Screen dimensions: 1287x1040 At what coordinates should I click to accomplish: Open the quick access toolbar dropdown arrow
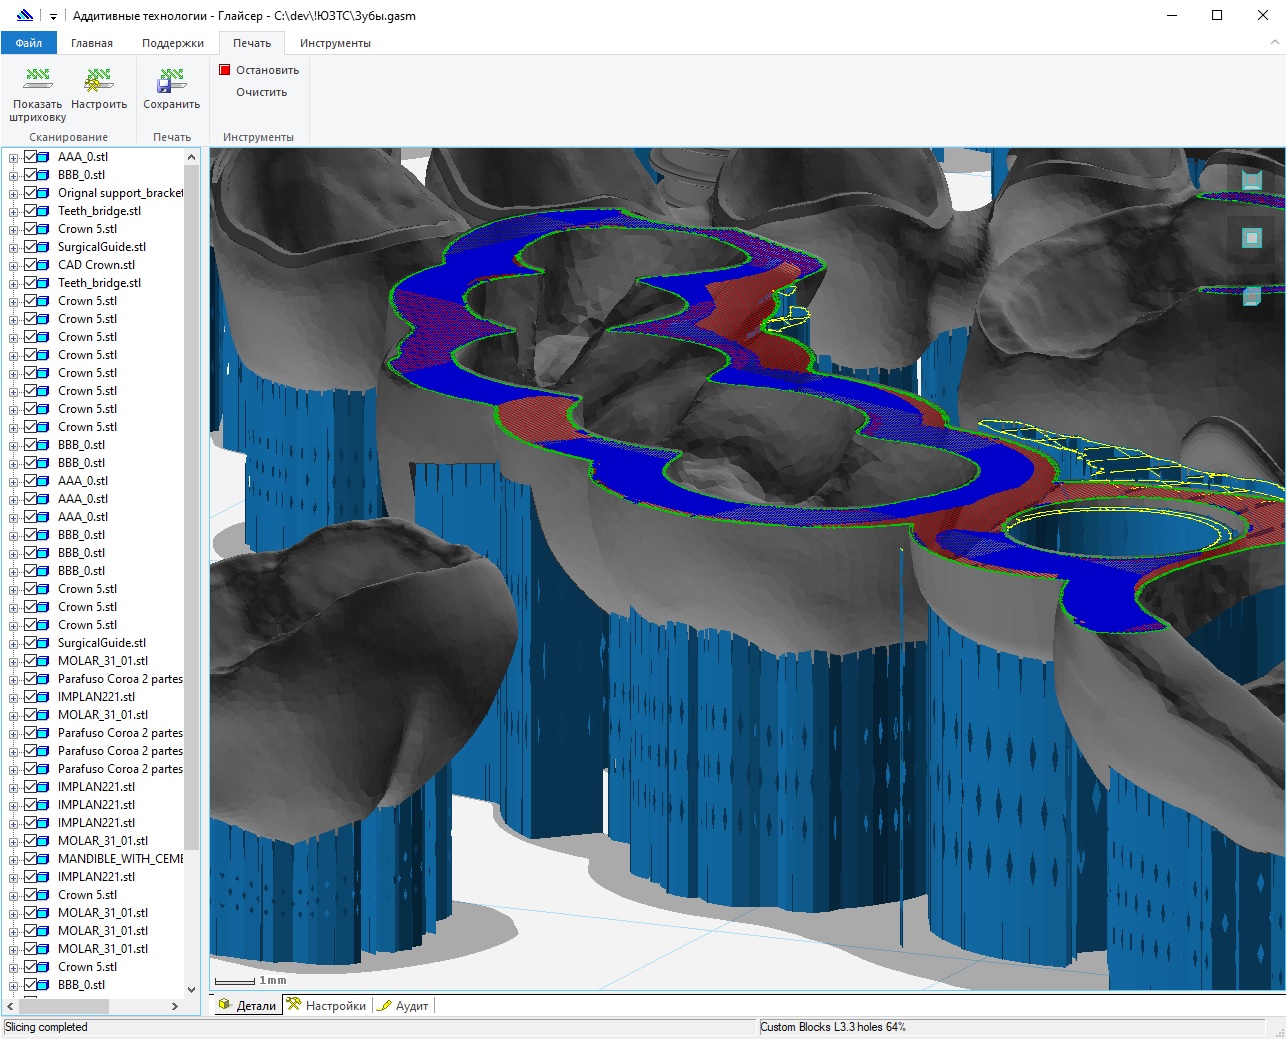coord(53,16)
